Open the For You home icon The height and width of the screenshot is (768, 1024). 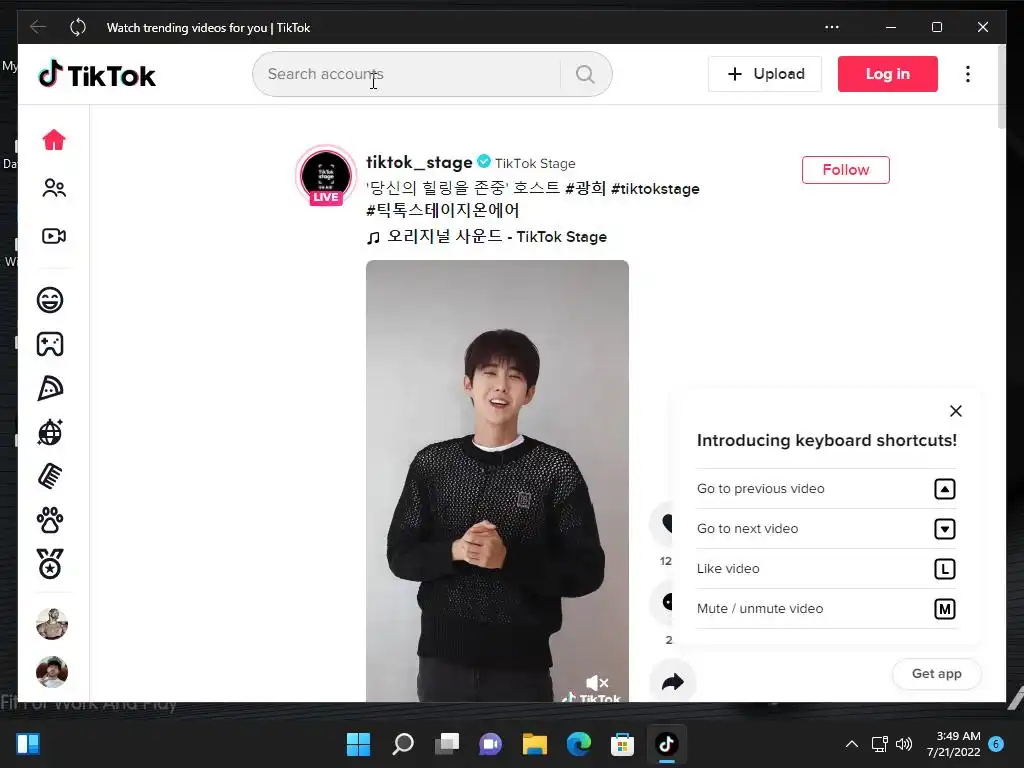click(x=54, y=140)
